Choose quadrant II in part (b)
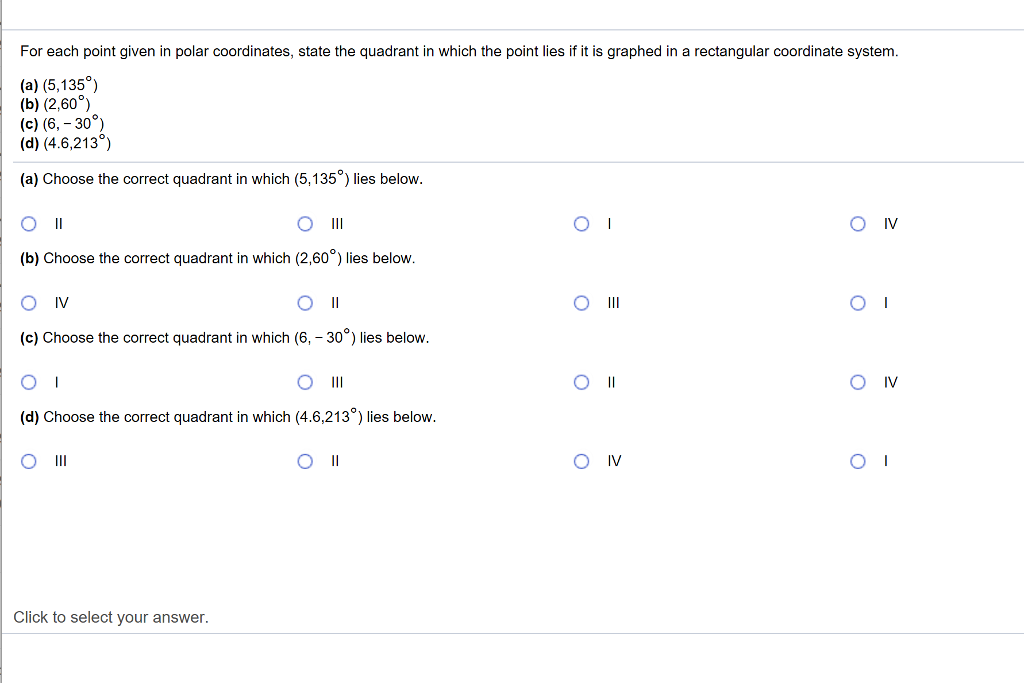The width and height of the screenshot is (1024, 683). [x=305, y=303]
